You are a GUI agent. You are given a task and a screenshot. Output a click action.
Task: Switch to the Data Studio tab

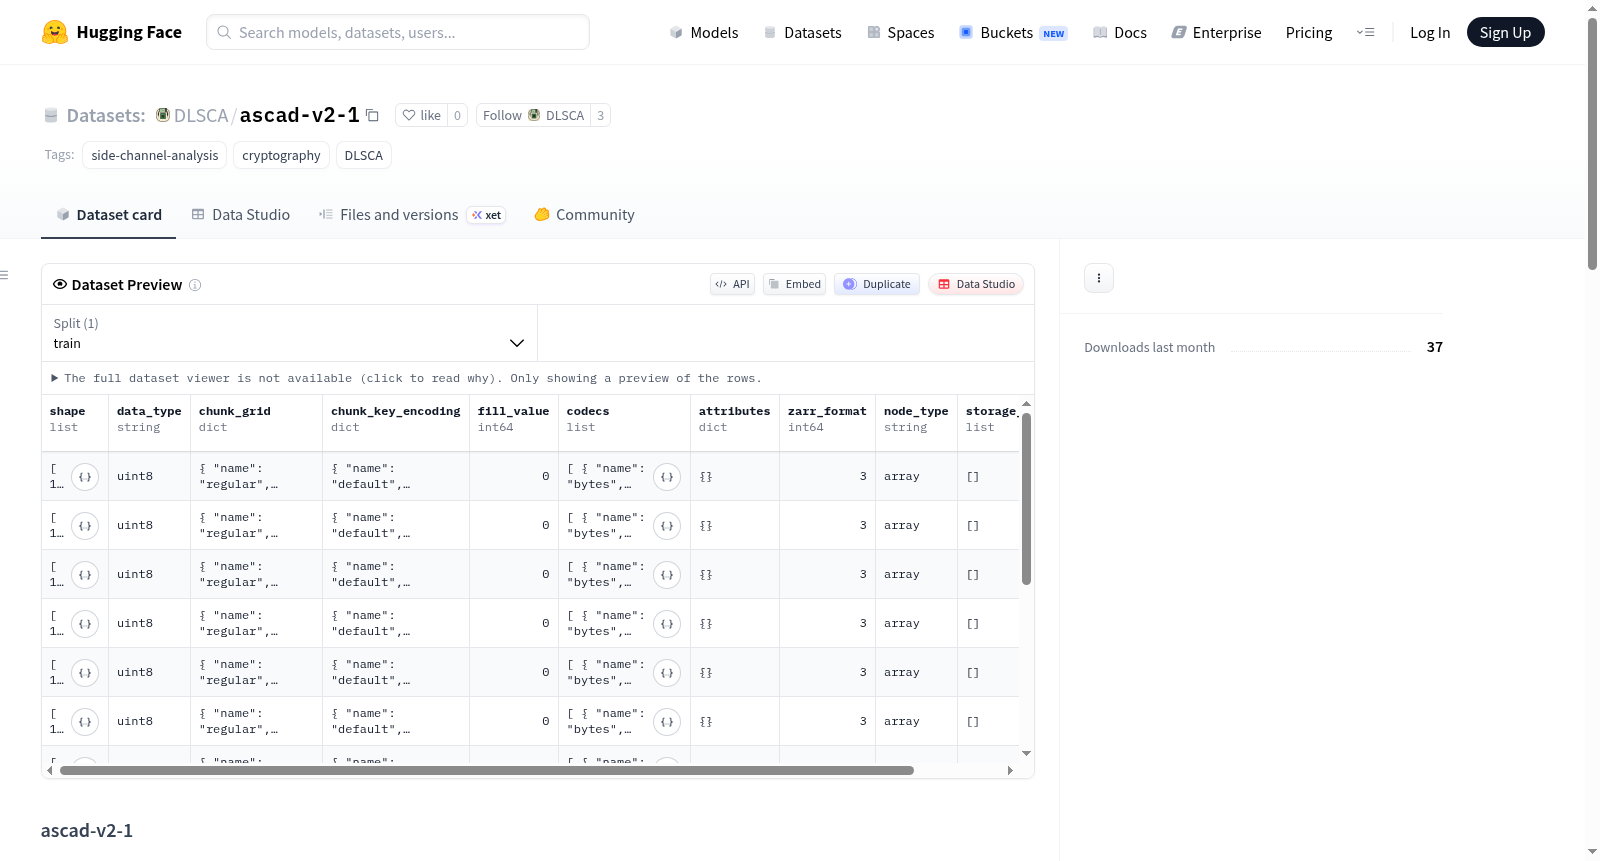[x=240, y=214]
